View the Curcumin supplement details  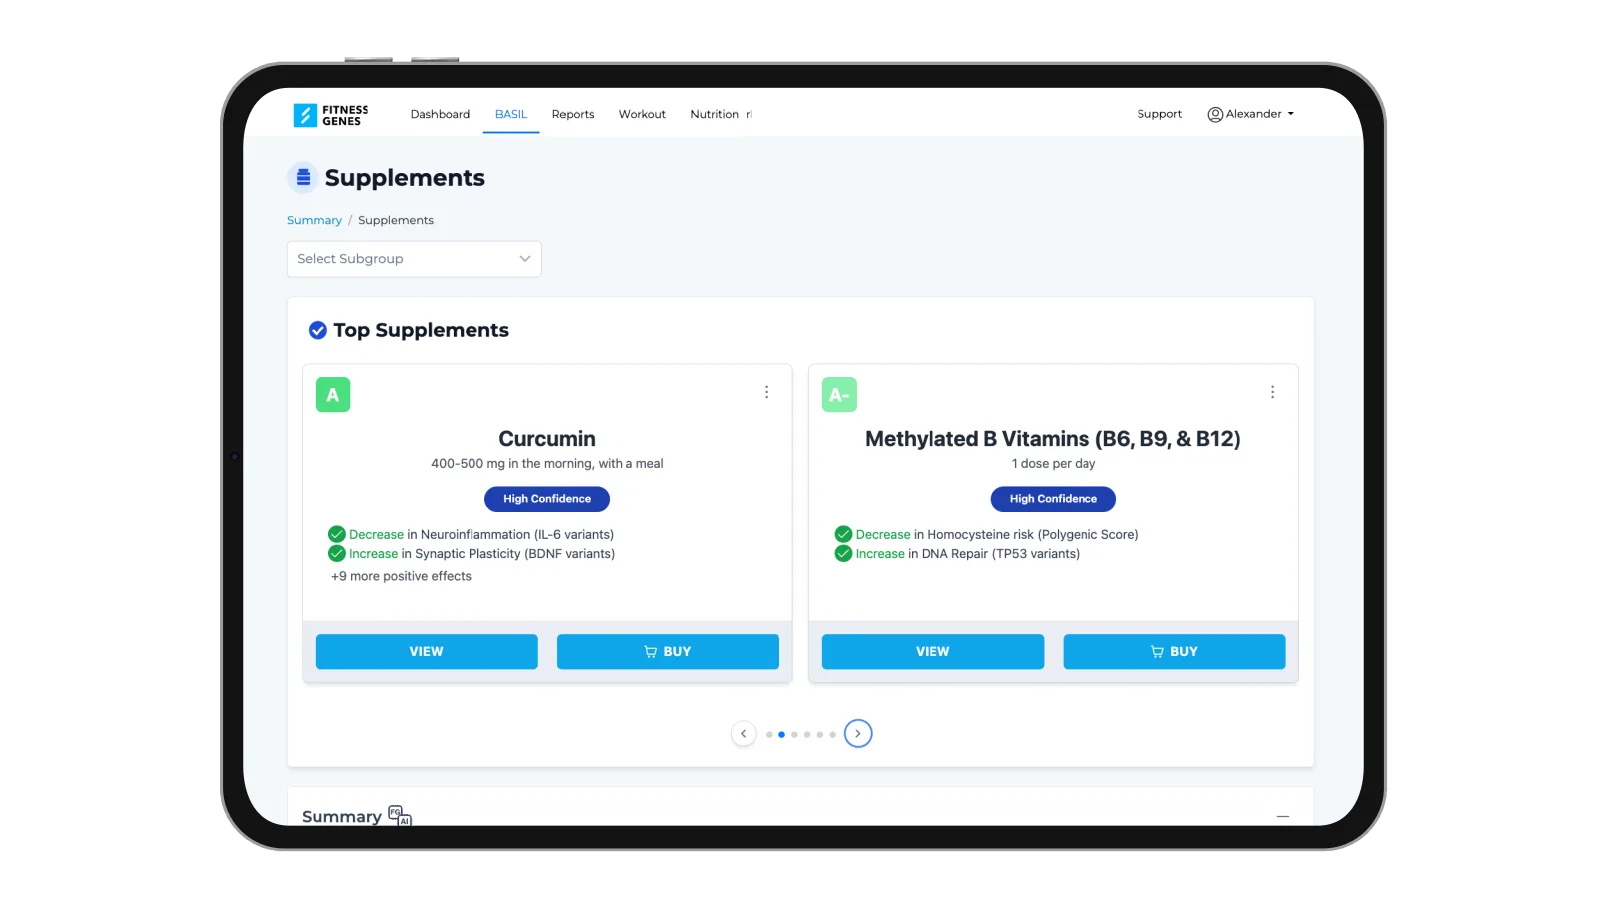427,652
